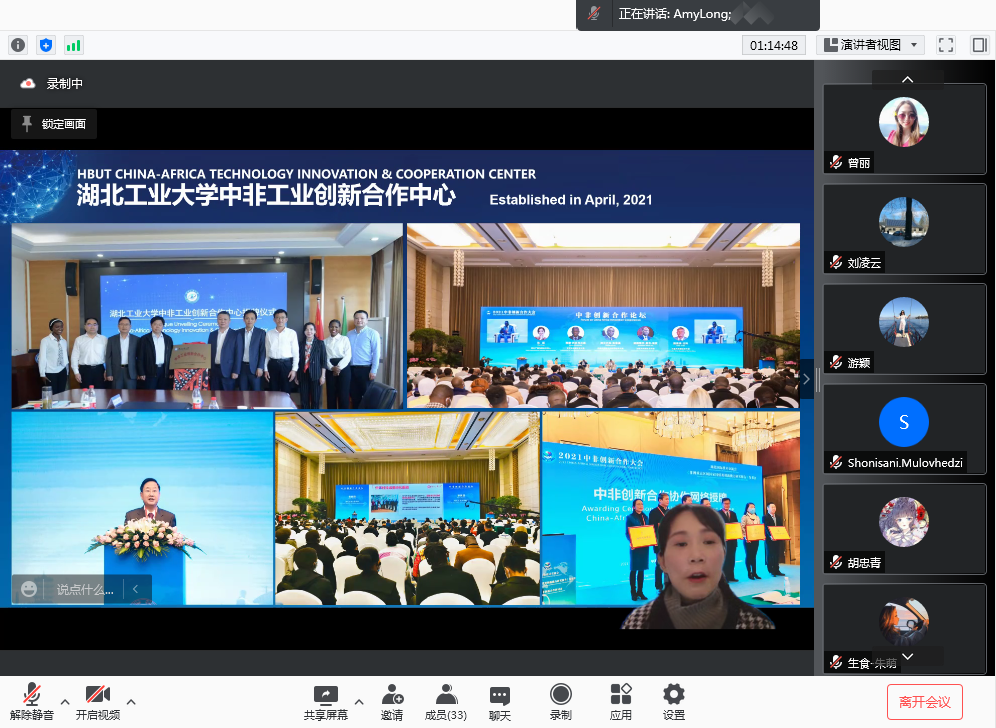The height and width of the screenshot is (728, 996).
Task: Enter full screen mode
Action: pos(946,45)
